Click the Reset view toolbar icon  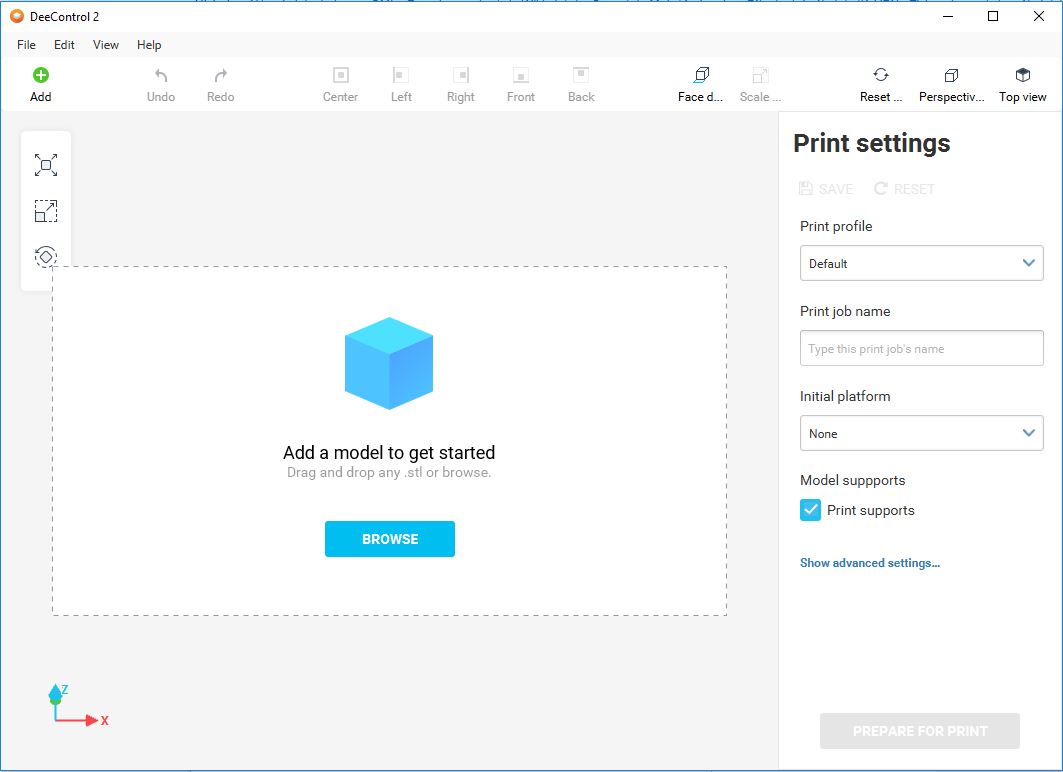[x=880, y=76]
